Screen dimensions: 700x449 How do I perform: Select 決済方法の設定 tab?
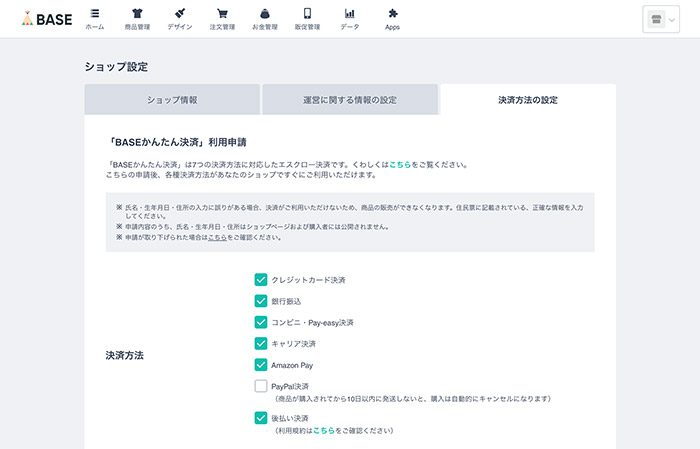tap(528, 100)
